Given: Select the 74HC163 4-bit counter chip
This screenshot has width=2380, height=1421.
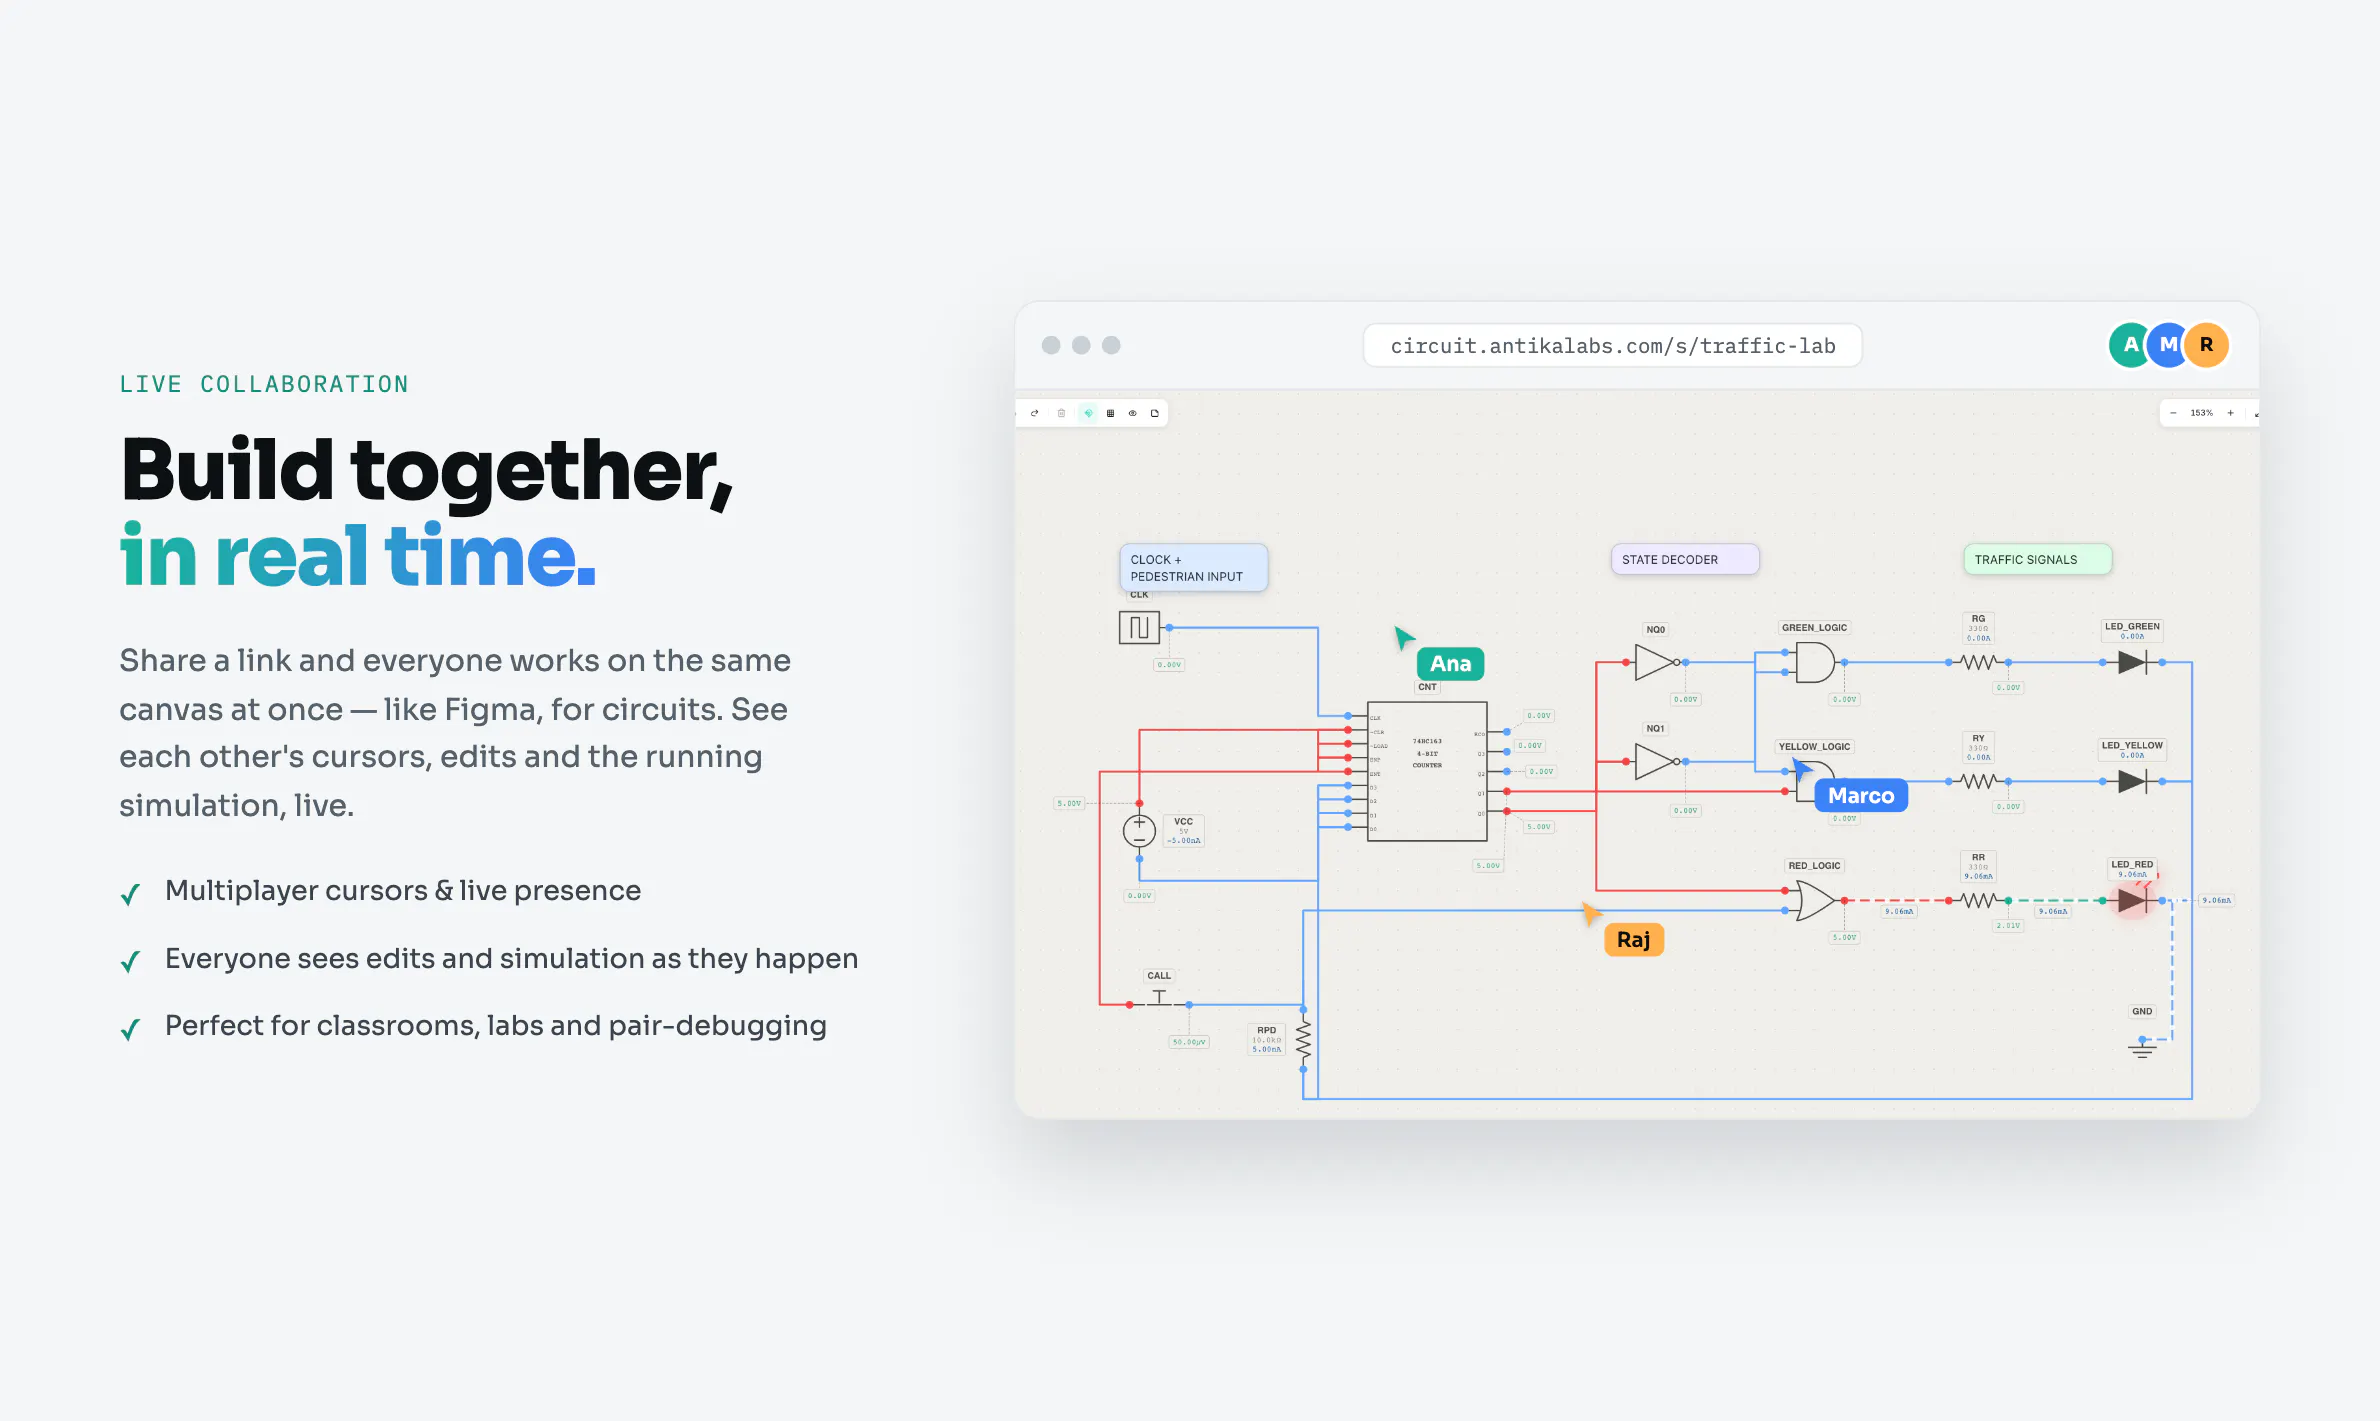Looking at the screenshot, I should (x=1427, y=771).
